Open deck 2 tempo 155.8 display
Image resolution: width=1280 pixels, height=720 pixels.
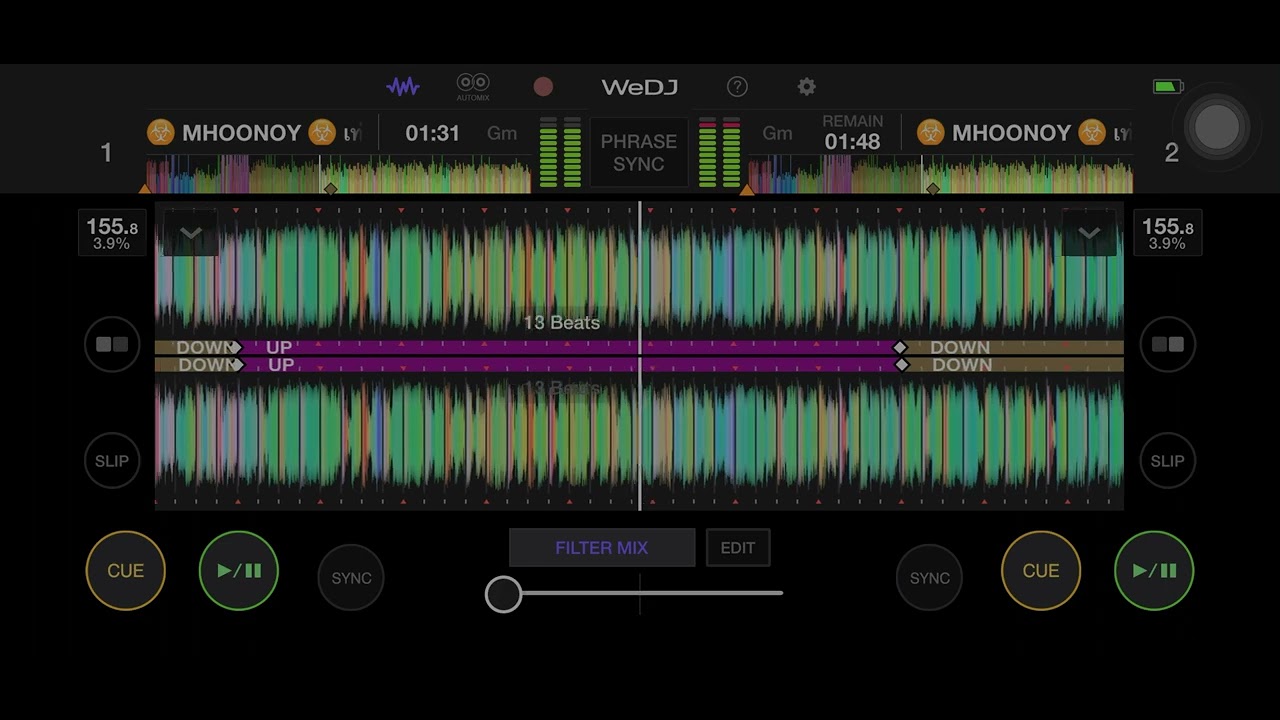pyautogui.click(x=1168, y=233)
